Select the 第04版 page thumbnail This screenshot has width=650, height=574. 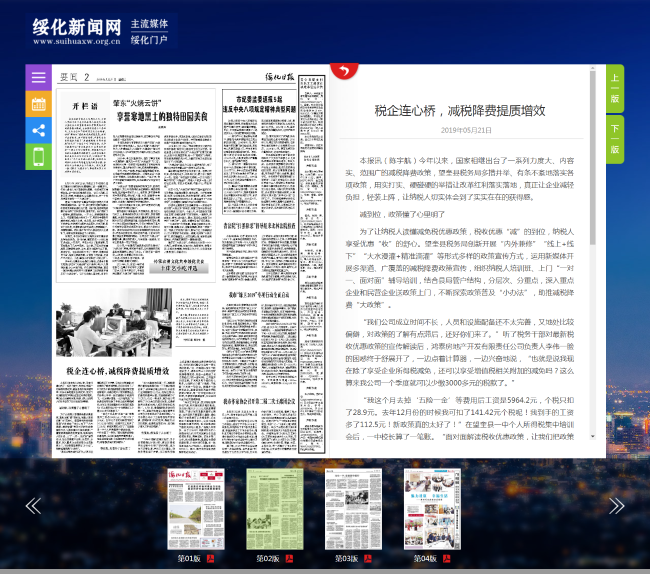point(431,508)
